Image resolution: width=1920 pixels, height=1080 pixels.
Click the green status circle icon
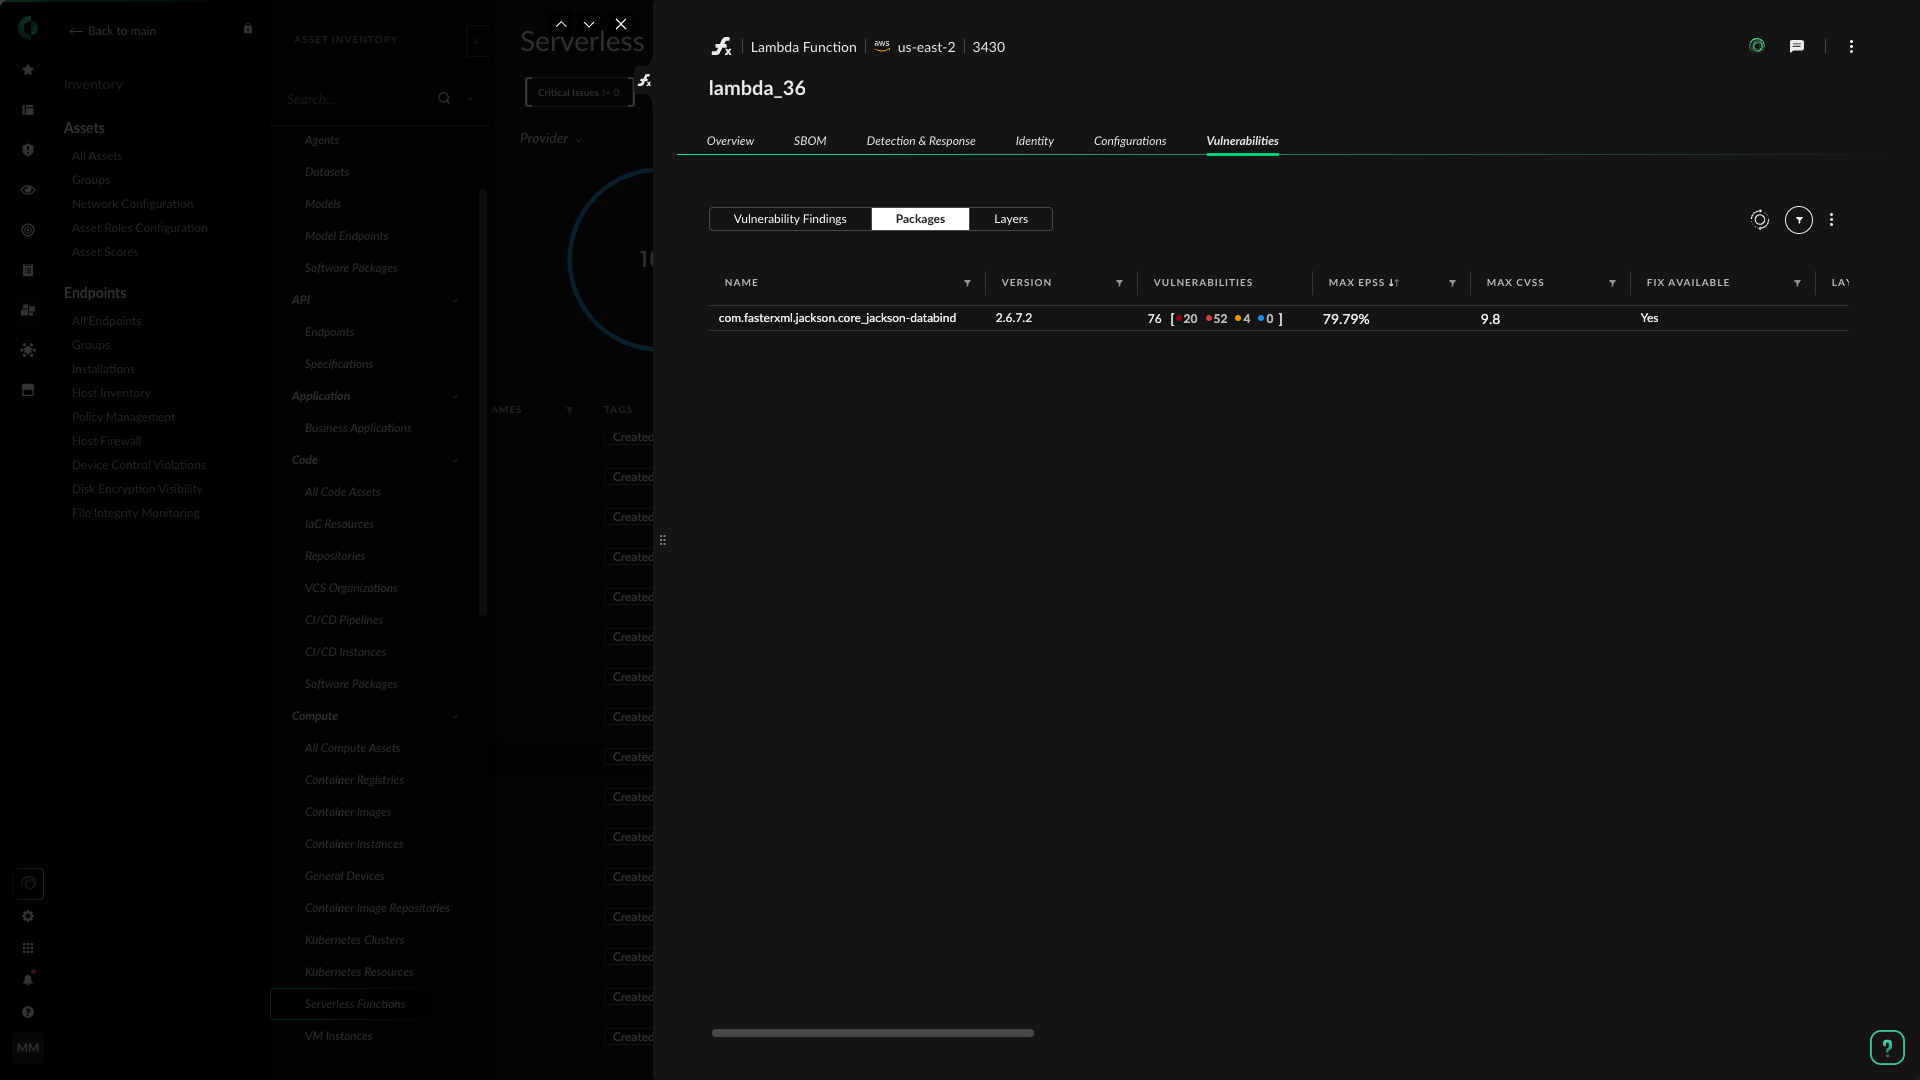click(1757, 46)
